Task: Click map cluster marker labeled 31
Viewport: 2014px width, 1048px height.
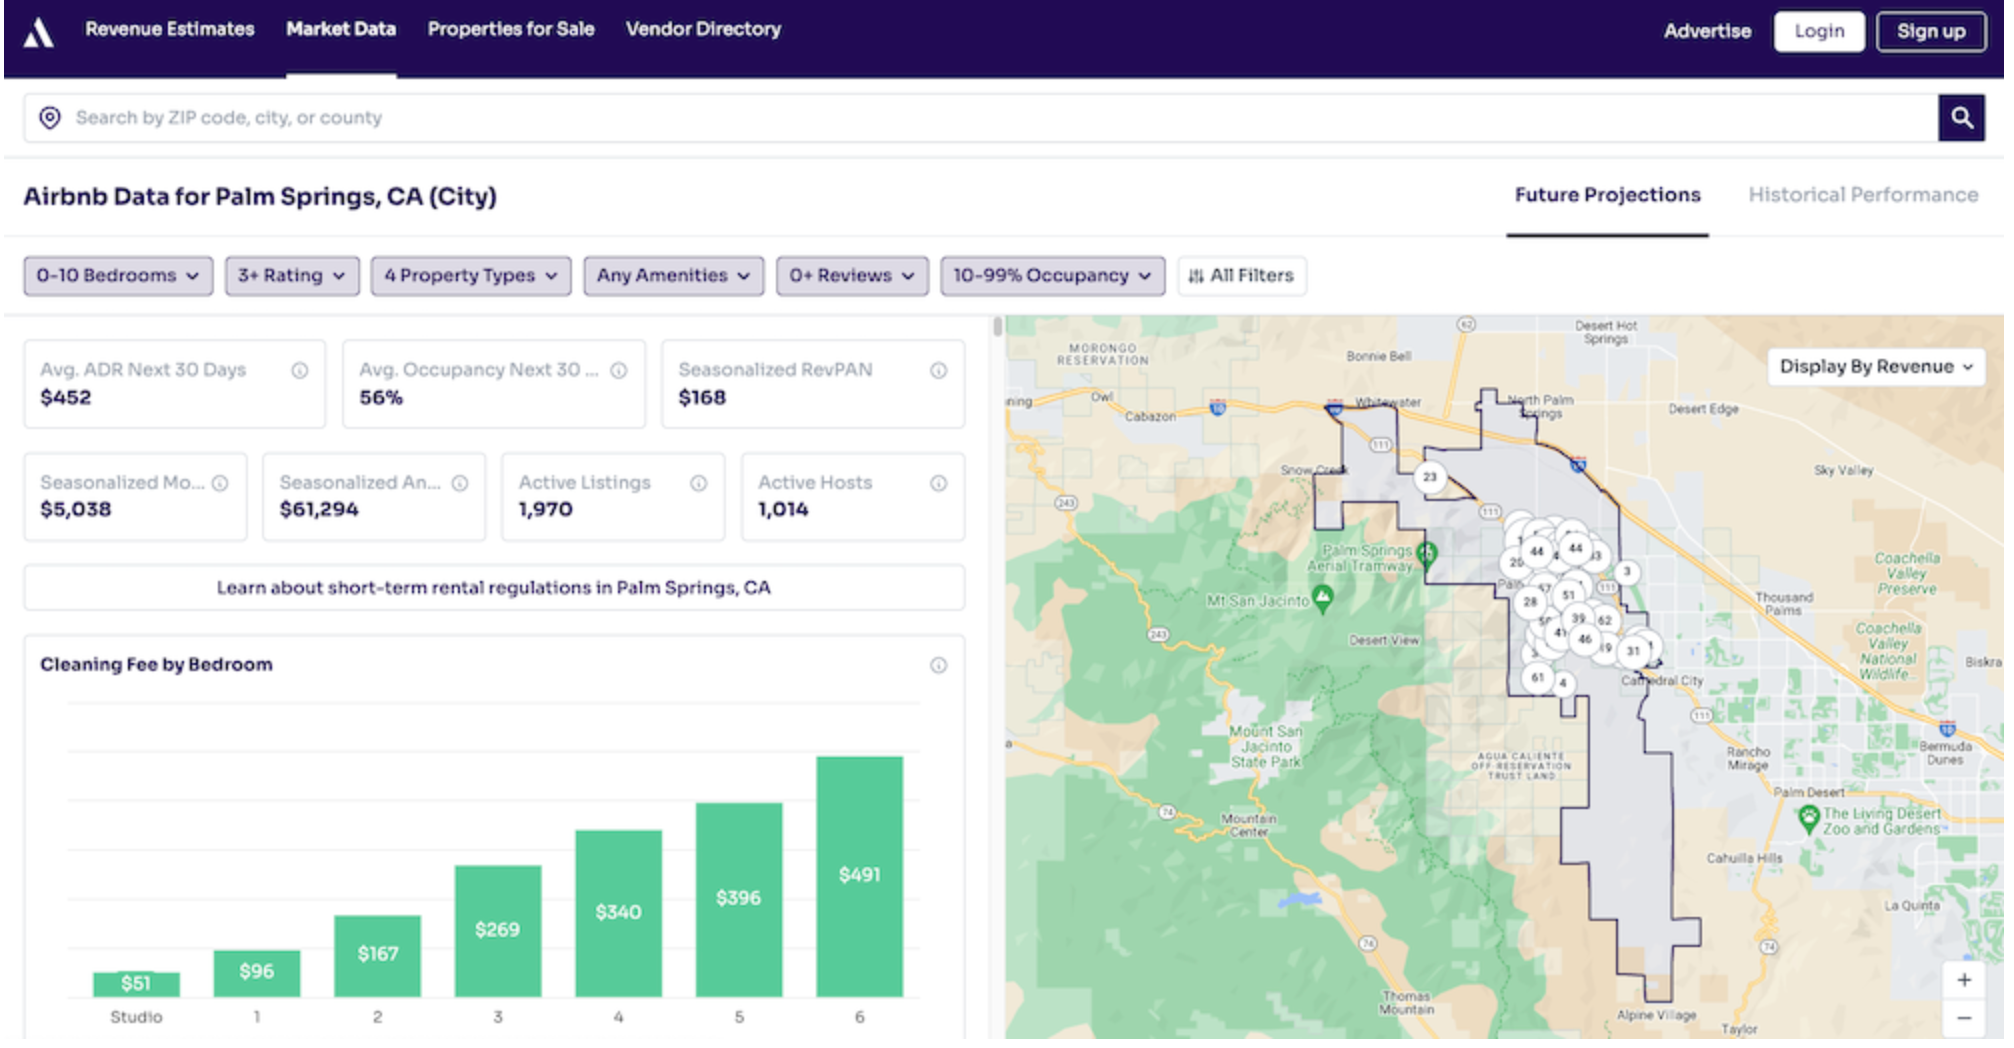Action: click(1633, 650)
